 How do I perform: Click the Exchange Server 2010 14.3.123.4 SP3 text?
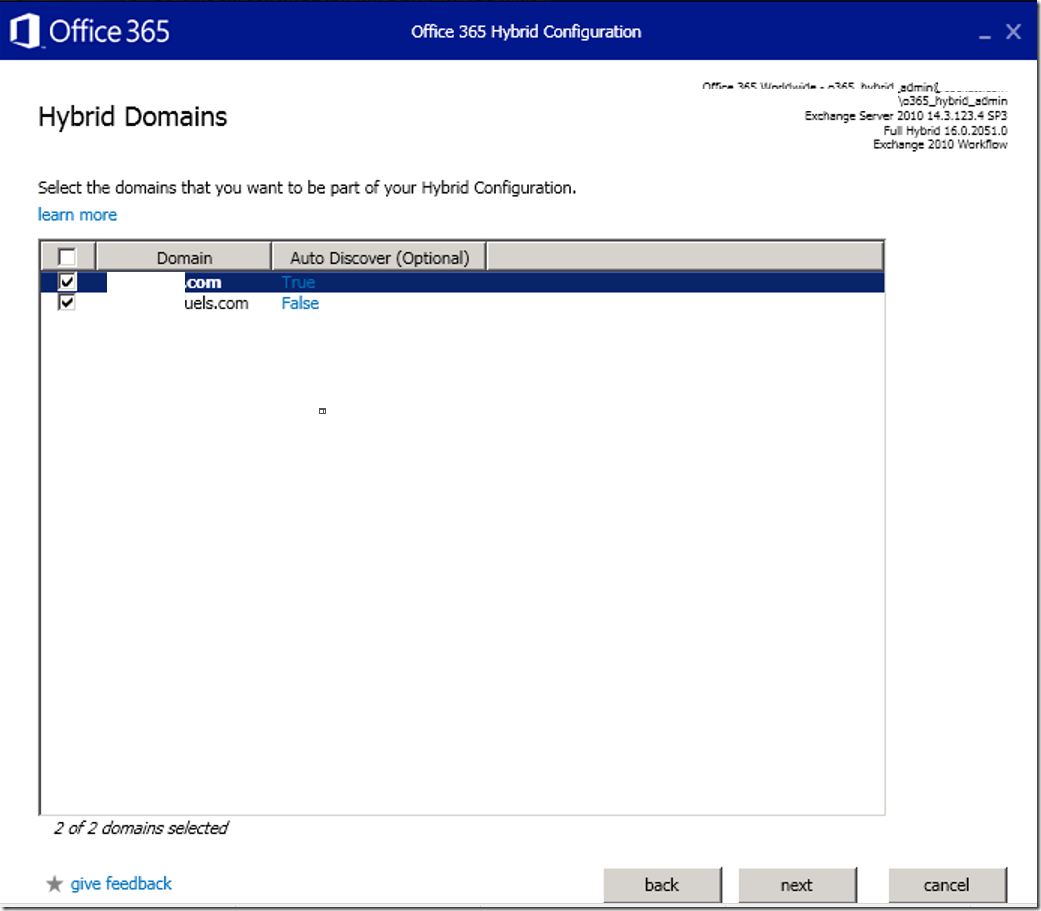(x=906, y=116)
